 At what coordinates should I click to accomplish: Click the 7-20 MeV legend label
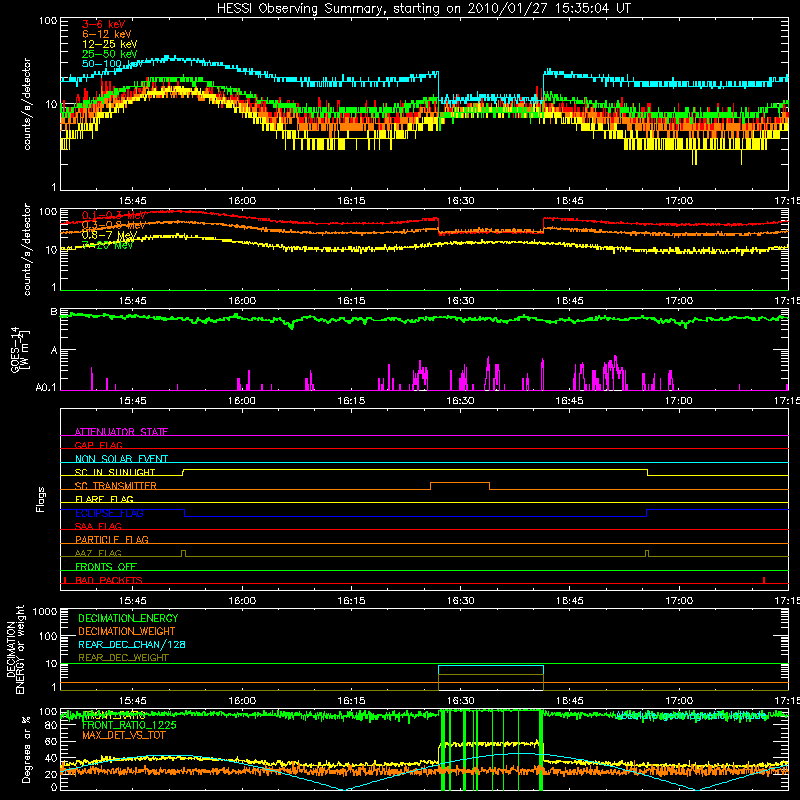coord(108,245)
